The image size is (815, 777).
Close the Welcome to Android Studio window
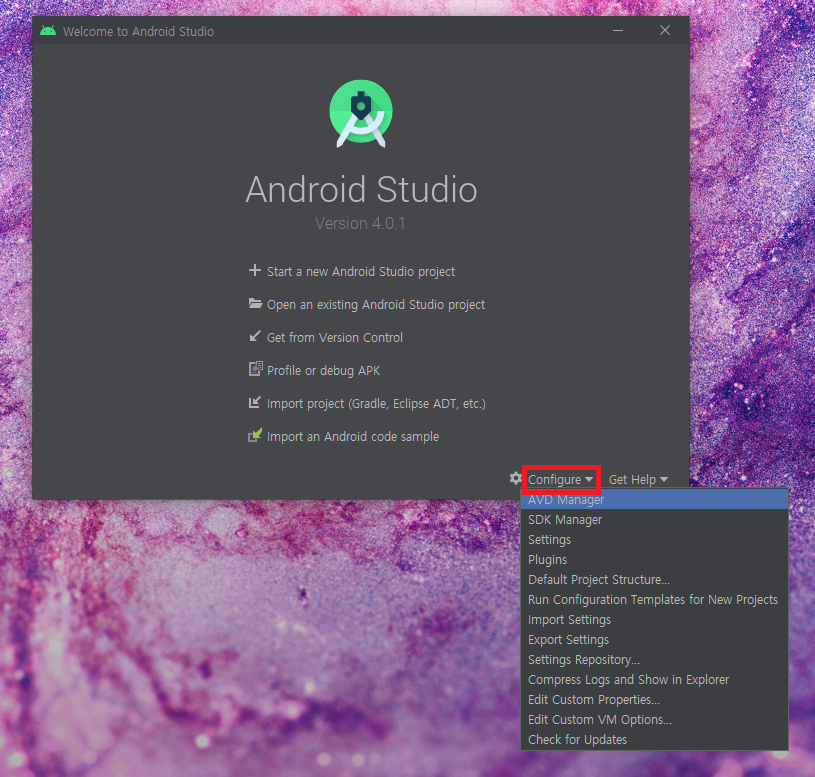pyautogui.click(x=665, y=31)
